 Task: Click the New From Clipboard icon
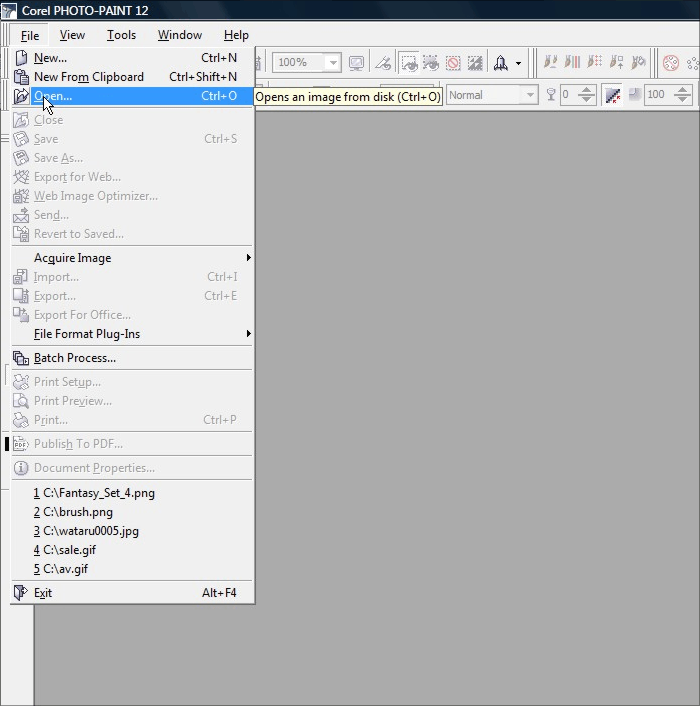[x=21, y=77]
